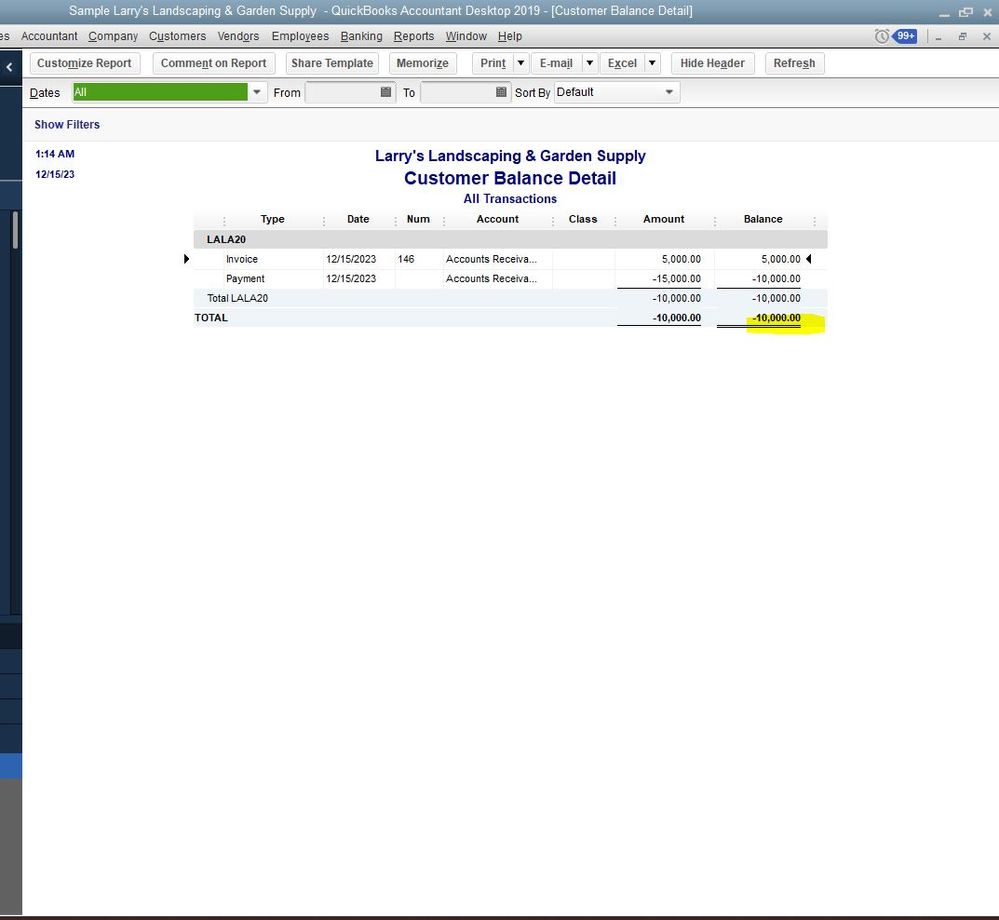
Task: Print the report
Action: [x=492, y=63]
